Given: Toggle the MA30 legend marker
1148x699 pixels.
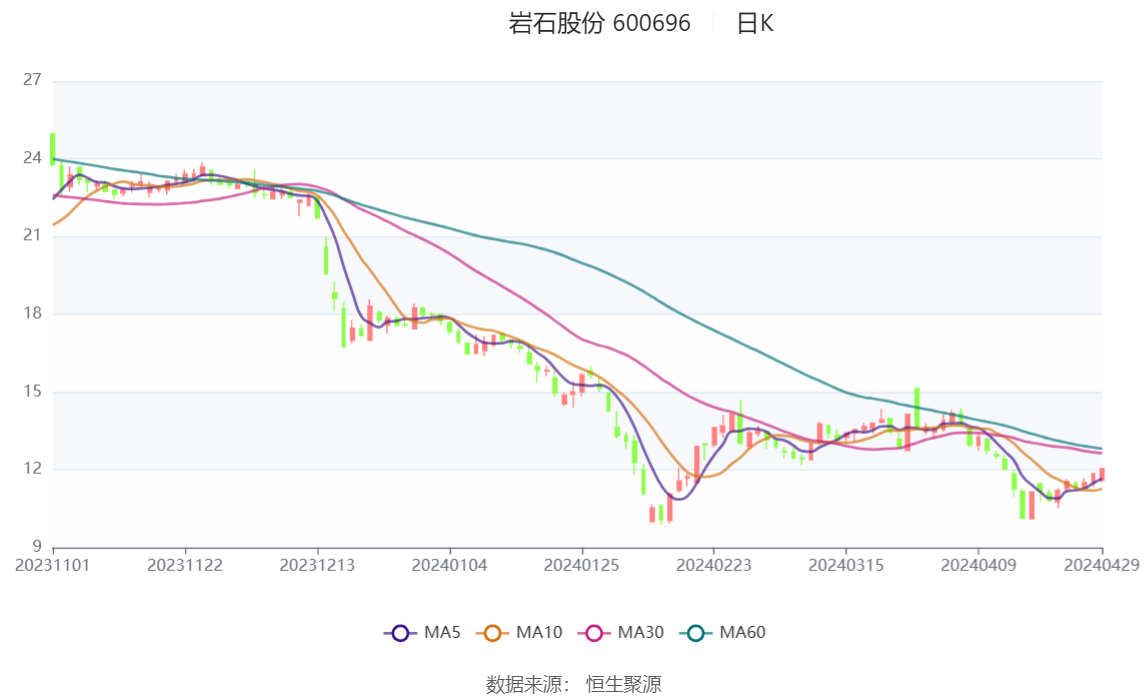Looking at the screenshot, I should click(594, 633).
